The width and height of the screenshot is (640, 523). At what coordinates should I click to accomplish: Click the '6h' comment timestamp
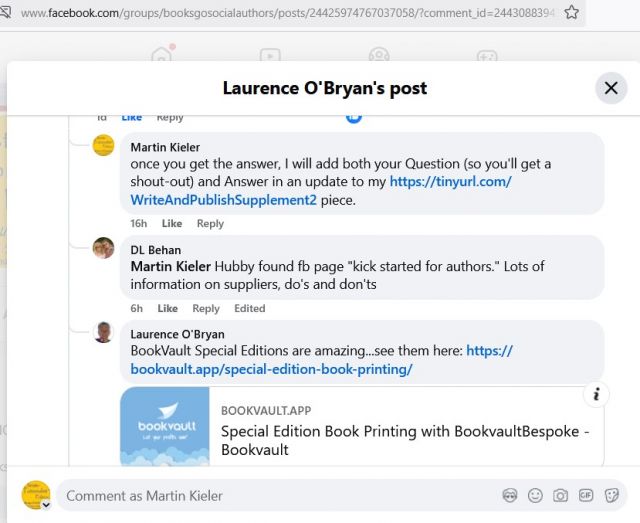(136, 308)
